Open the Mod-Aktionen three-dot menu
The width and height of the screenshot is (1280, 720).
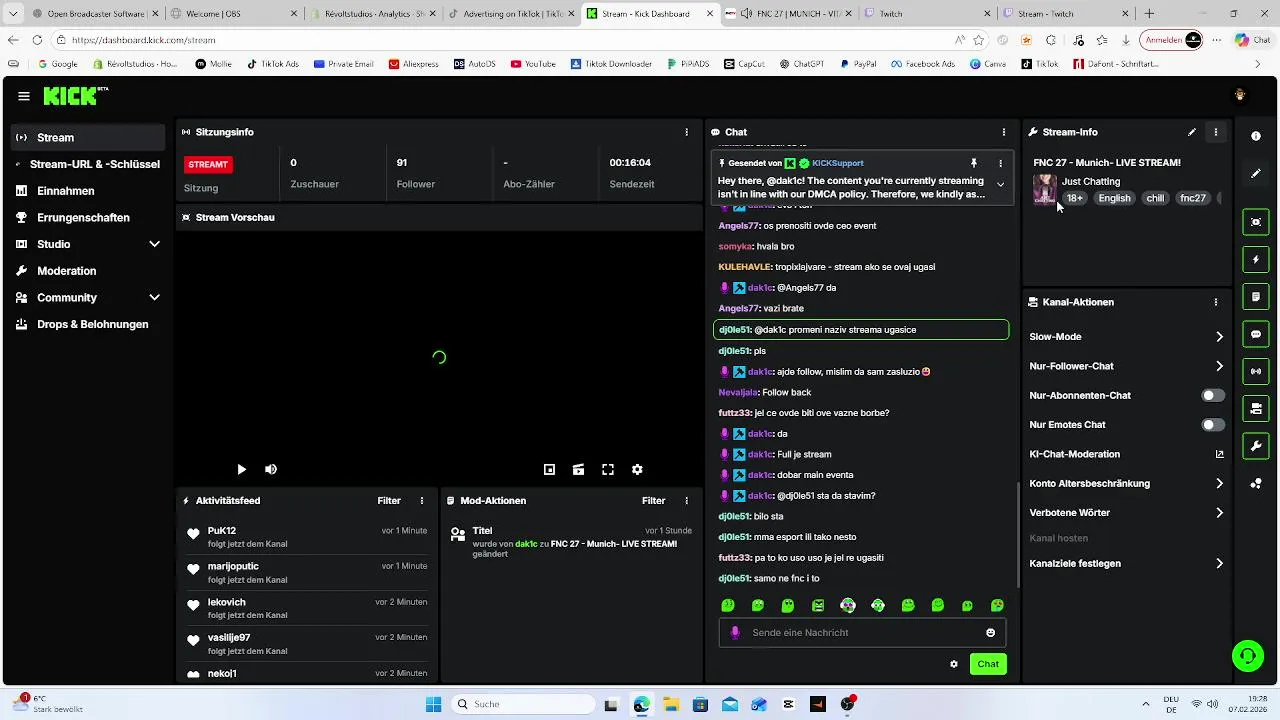click(686, 501)
